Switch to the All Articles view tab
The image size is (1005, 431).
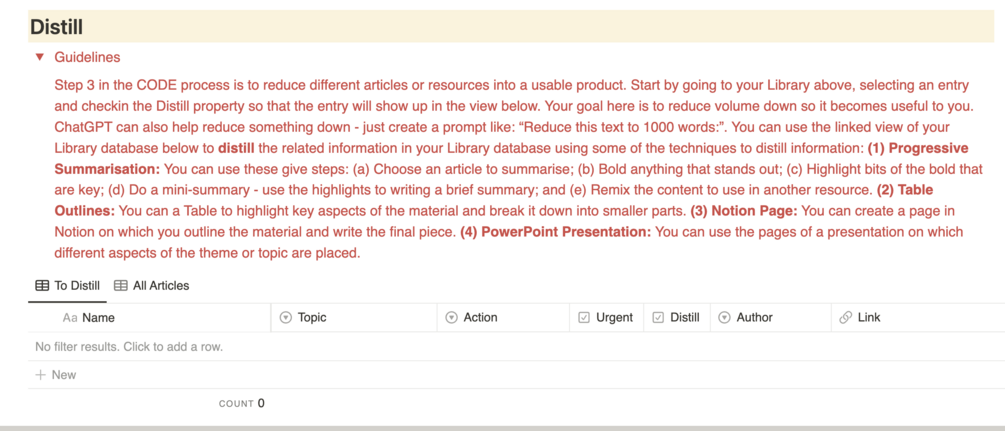[x=151, y=286]
